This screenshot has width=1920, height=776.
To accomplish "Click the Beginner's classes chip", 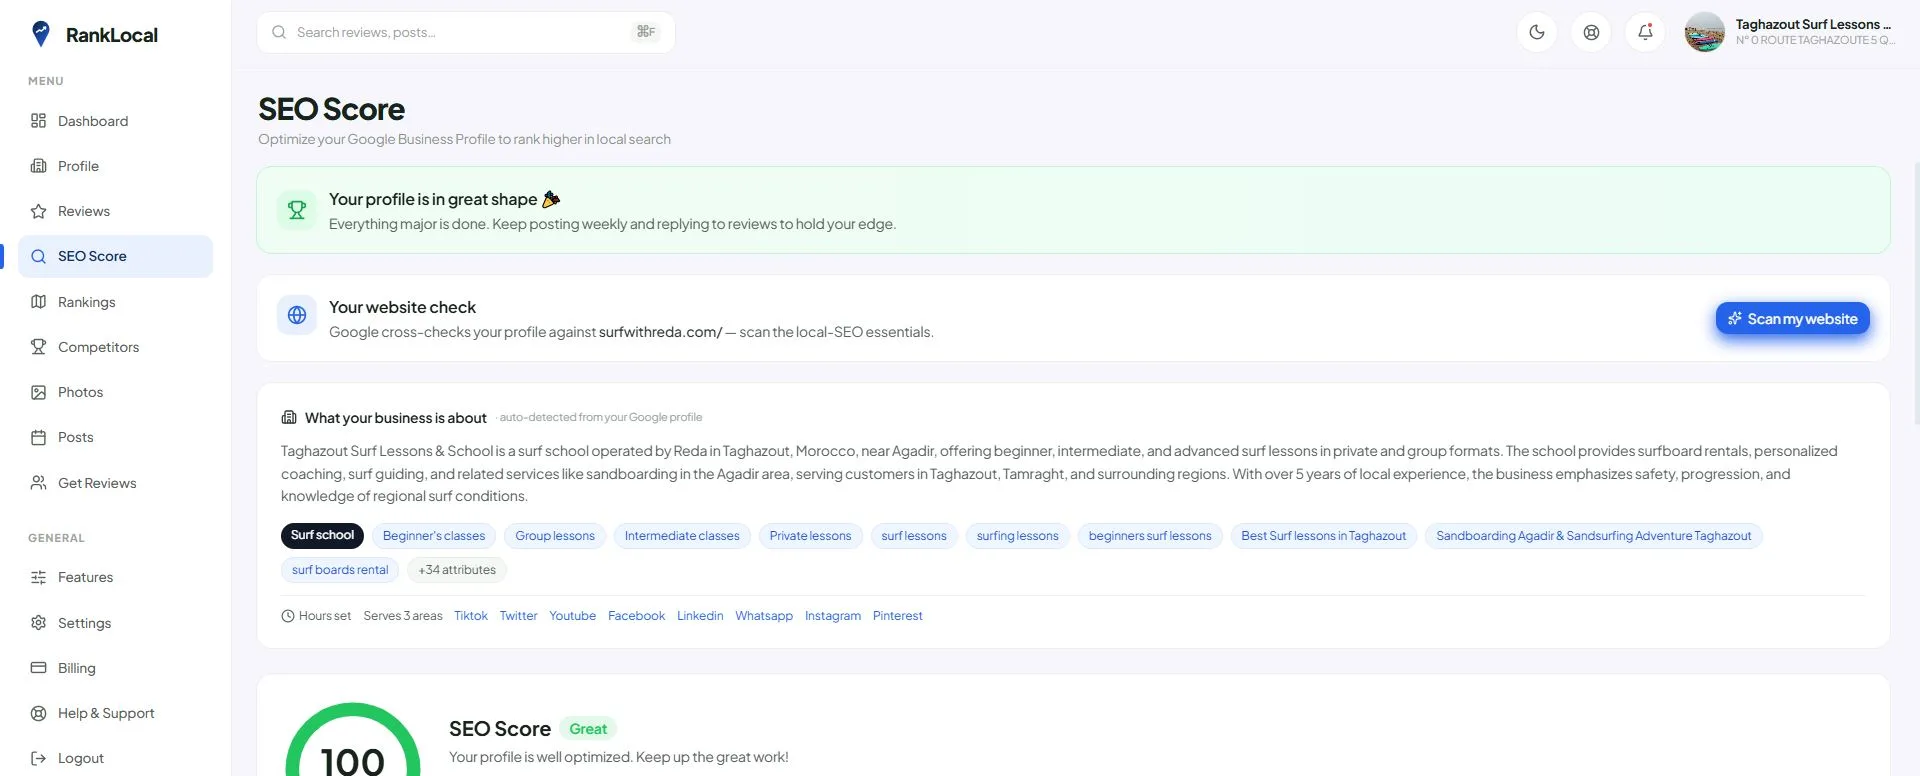I will [434, 536].
